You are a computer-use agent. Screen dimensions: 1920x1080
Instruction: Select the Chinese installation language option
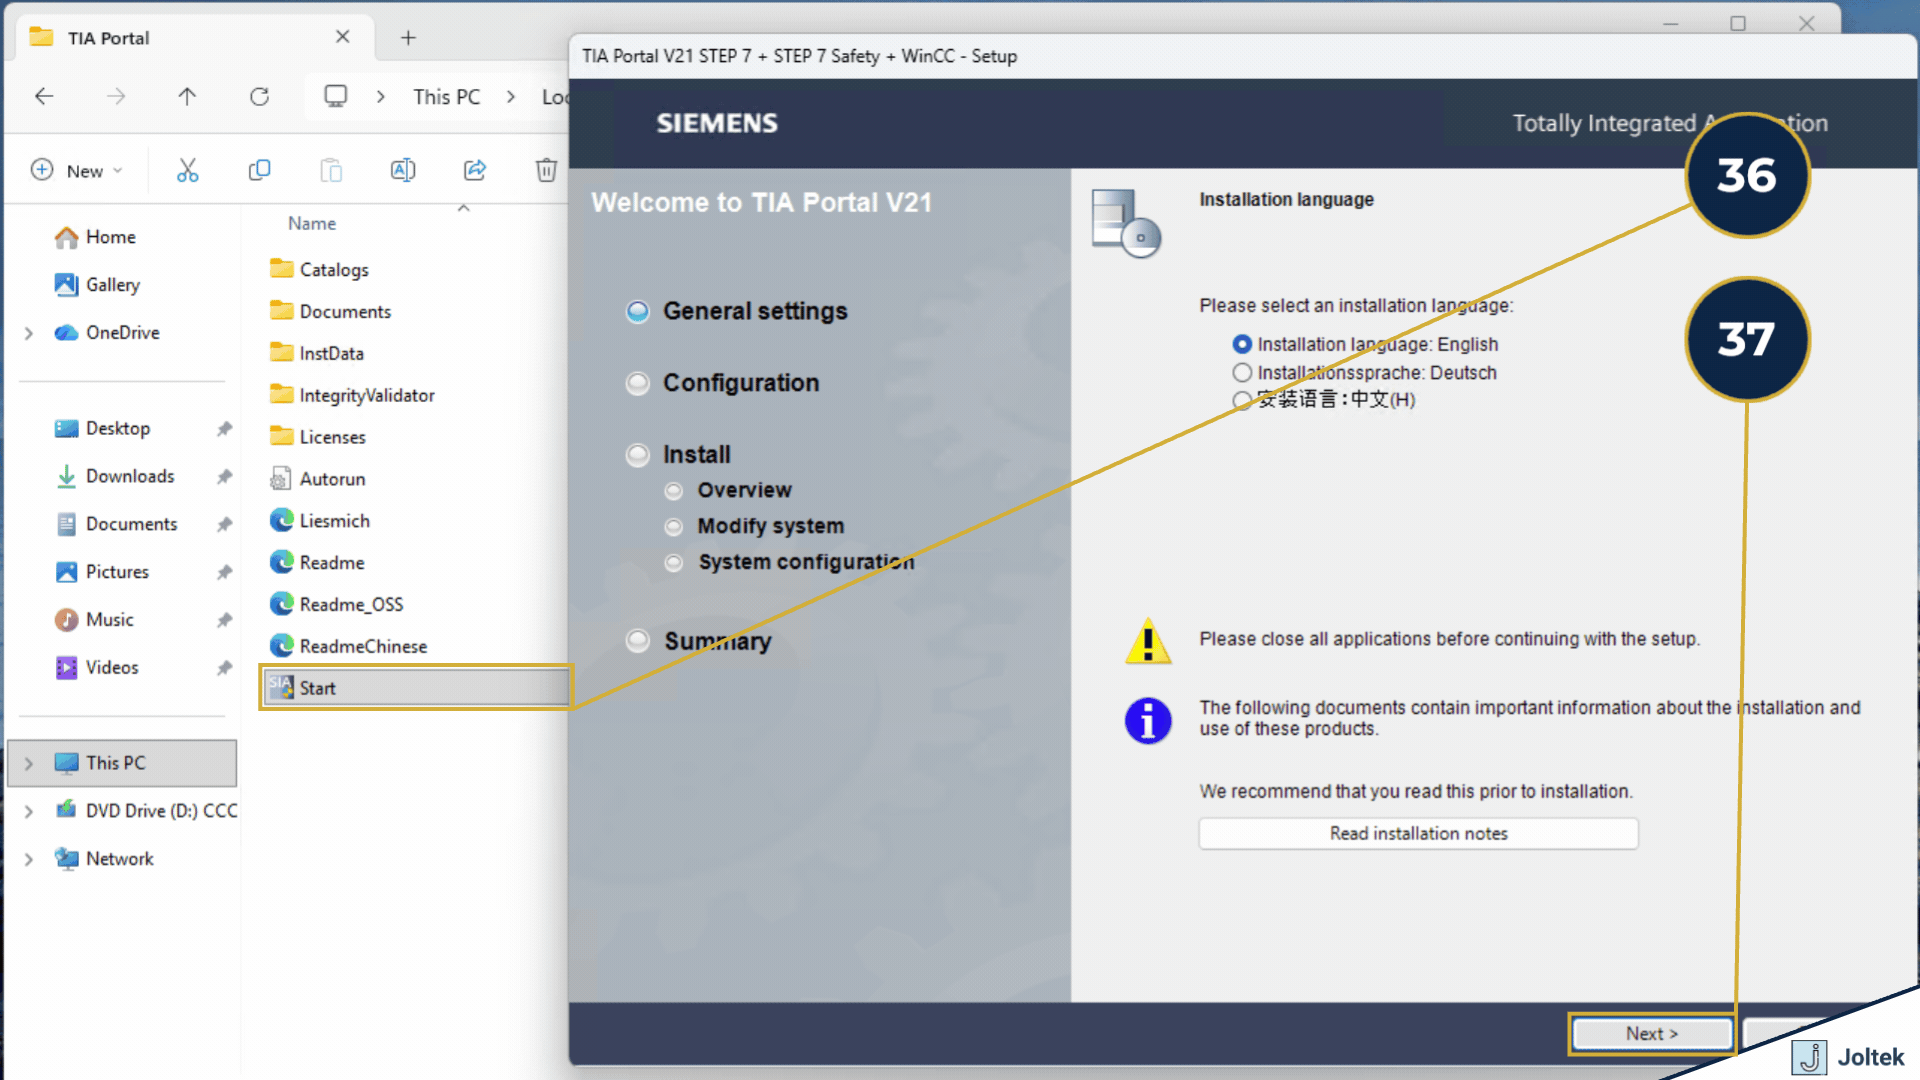coord(1242,400)
